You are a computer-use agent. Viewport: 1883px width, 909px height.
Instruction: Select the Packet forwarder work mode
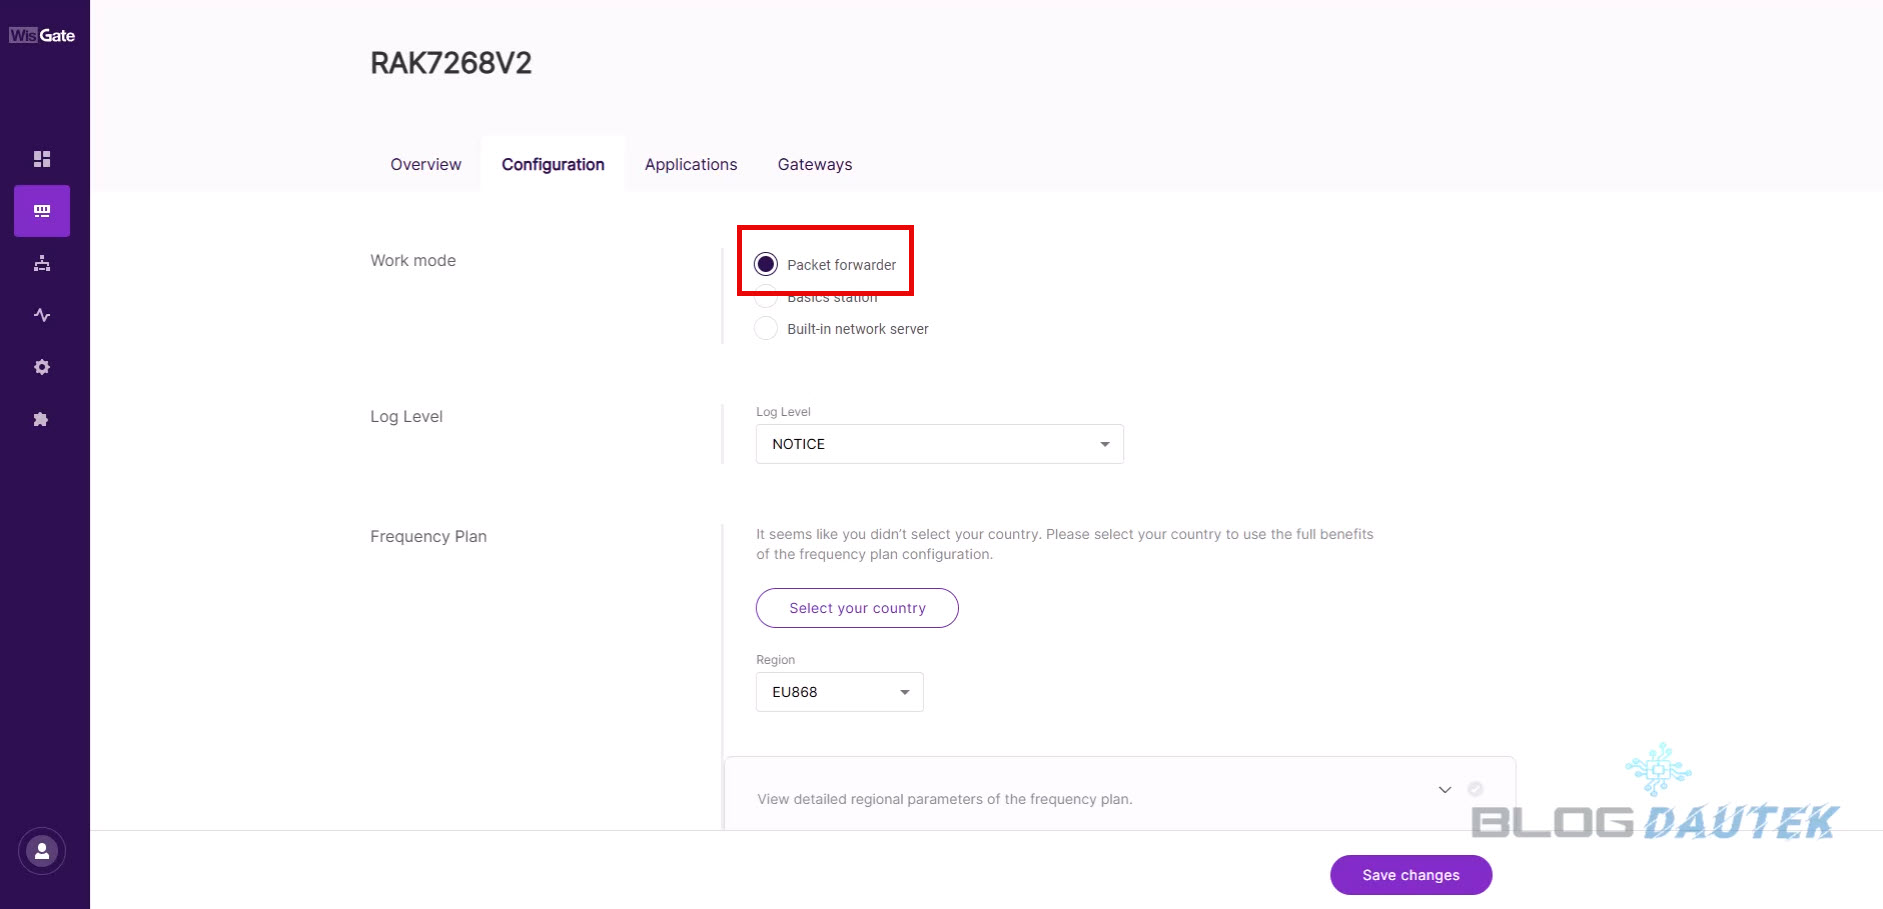(766, 264)
